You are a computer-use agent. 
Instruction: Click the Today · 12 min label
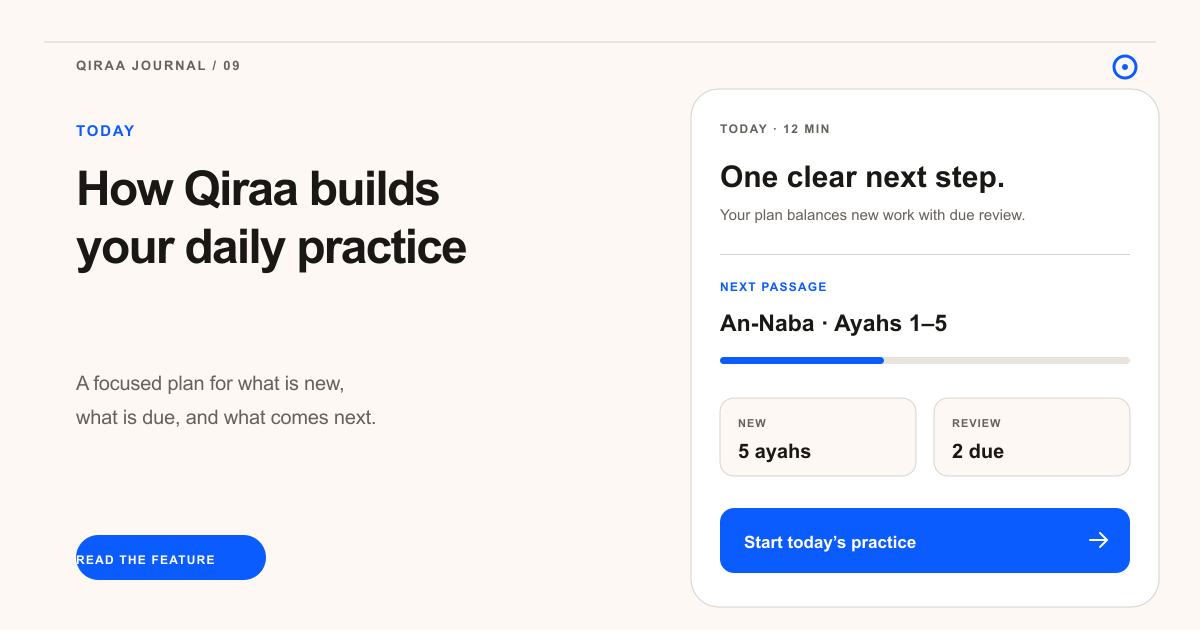(x=775, y=129)
